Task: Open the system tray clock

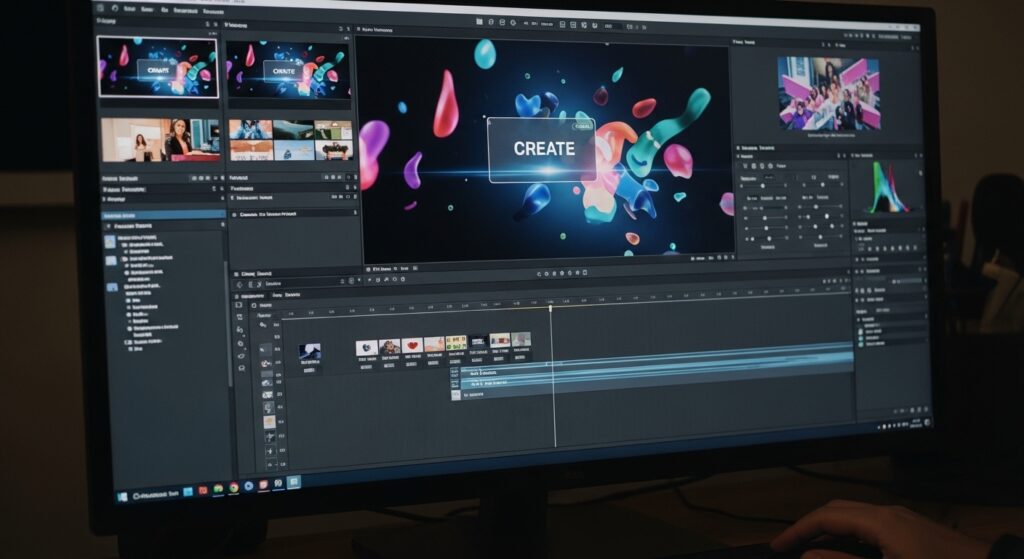Action: pyautogui.click(x=917, y=423)
